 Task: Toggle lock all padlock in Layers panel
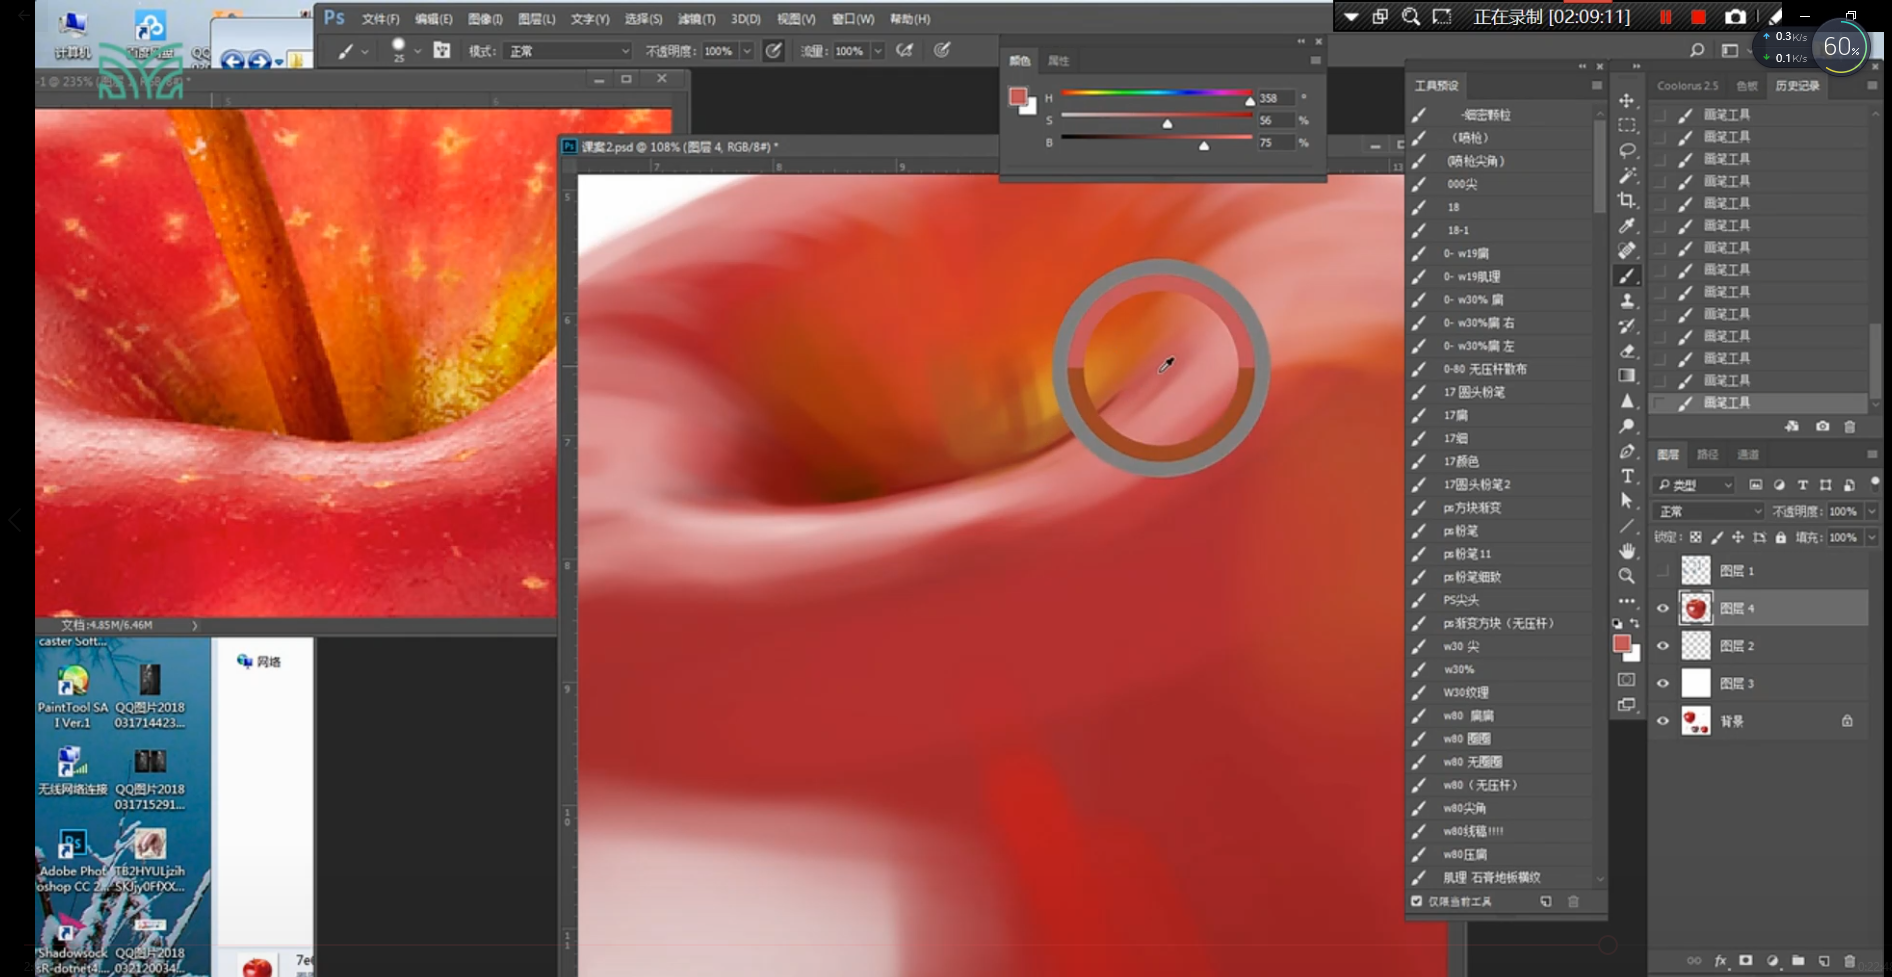(1780, 537)
